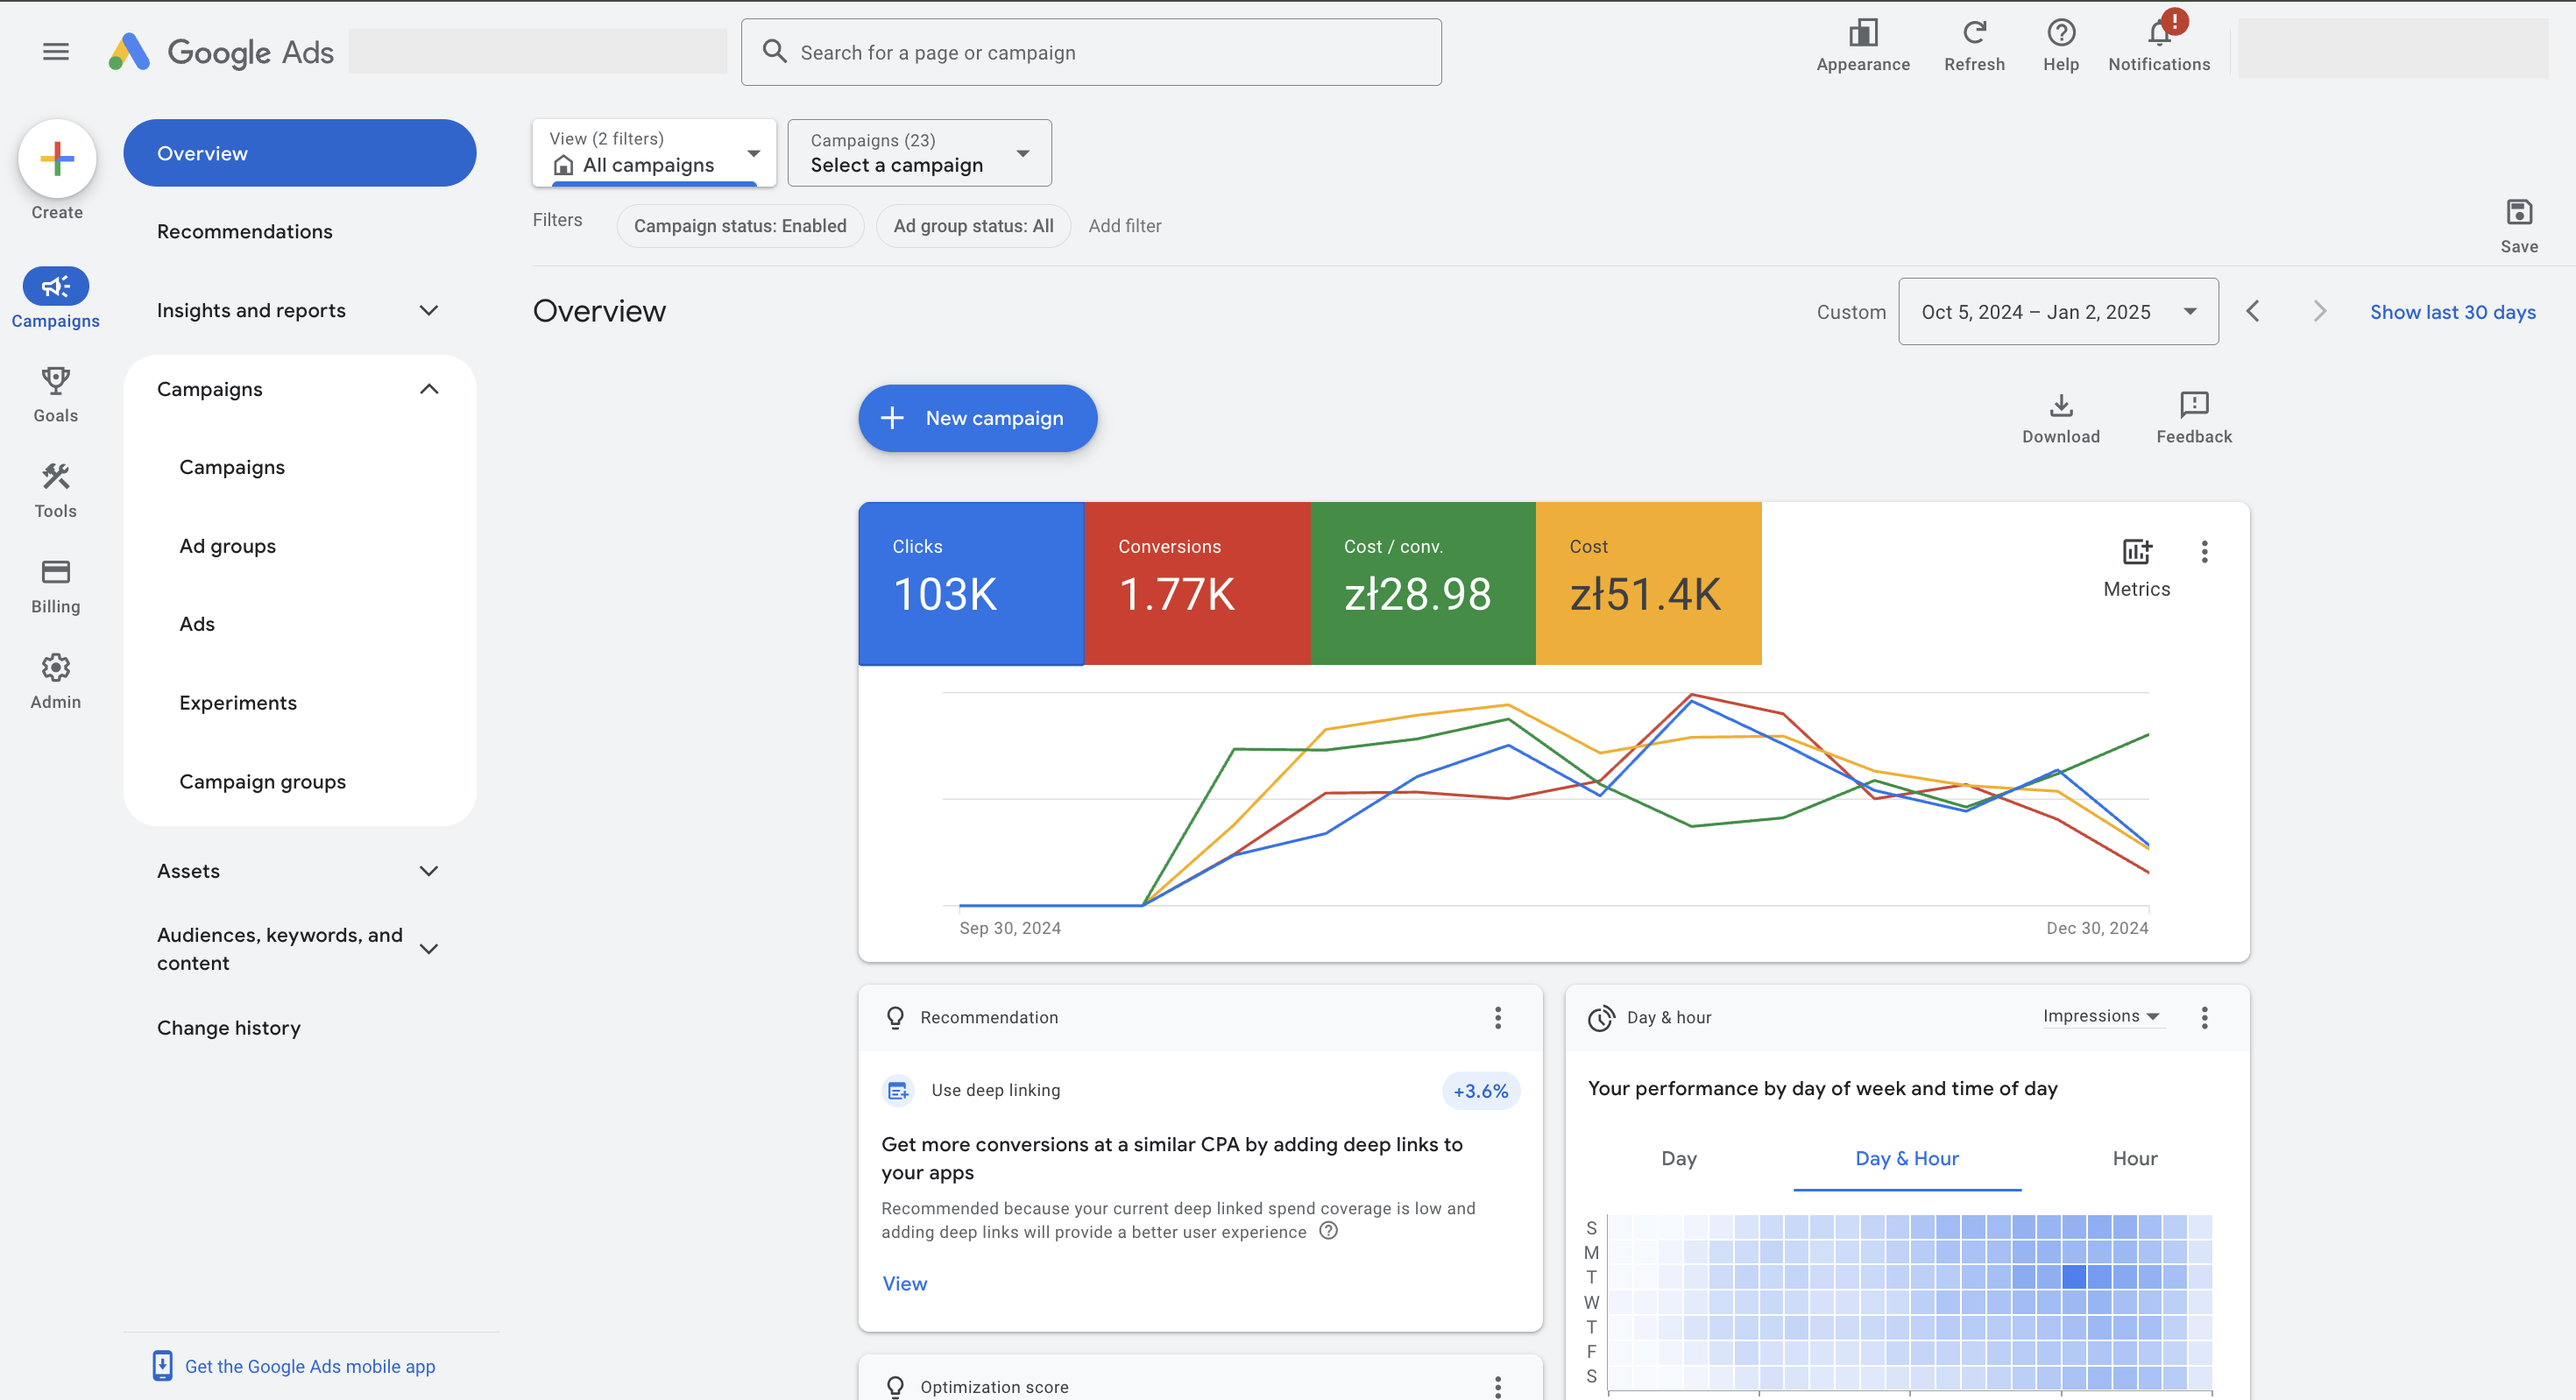Download the overview report
This screenshot has height=1400, width=2576.
point(2060,418)
